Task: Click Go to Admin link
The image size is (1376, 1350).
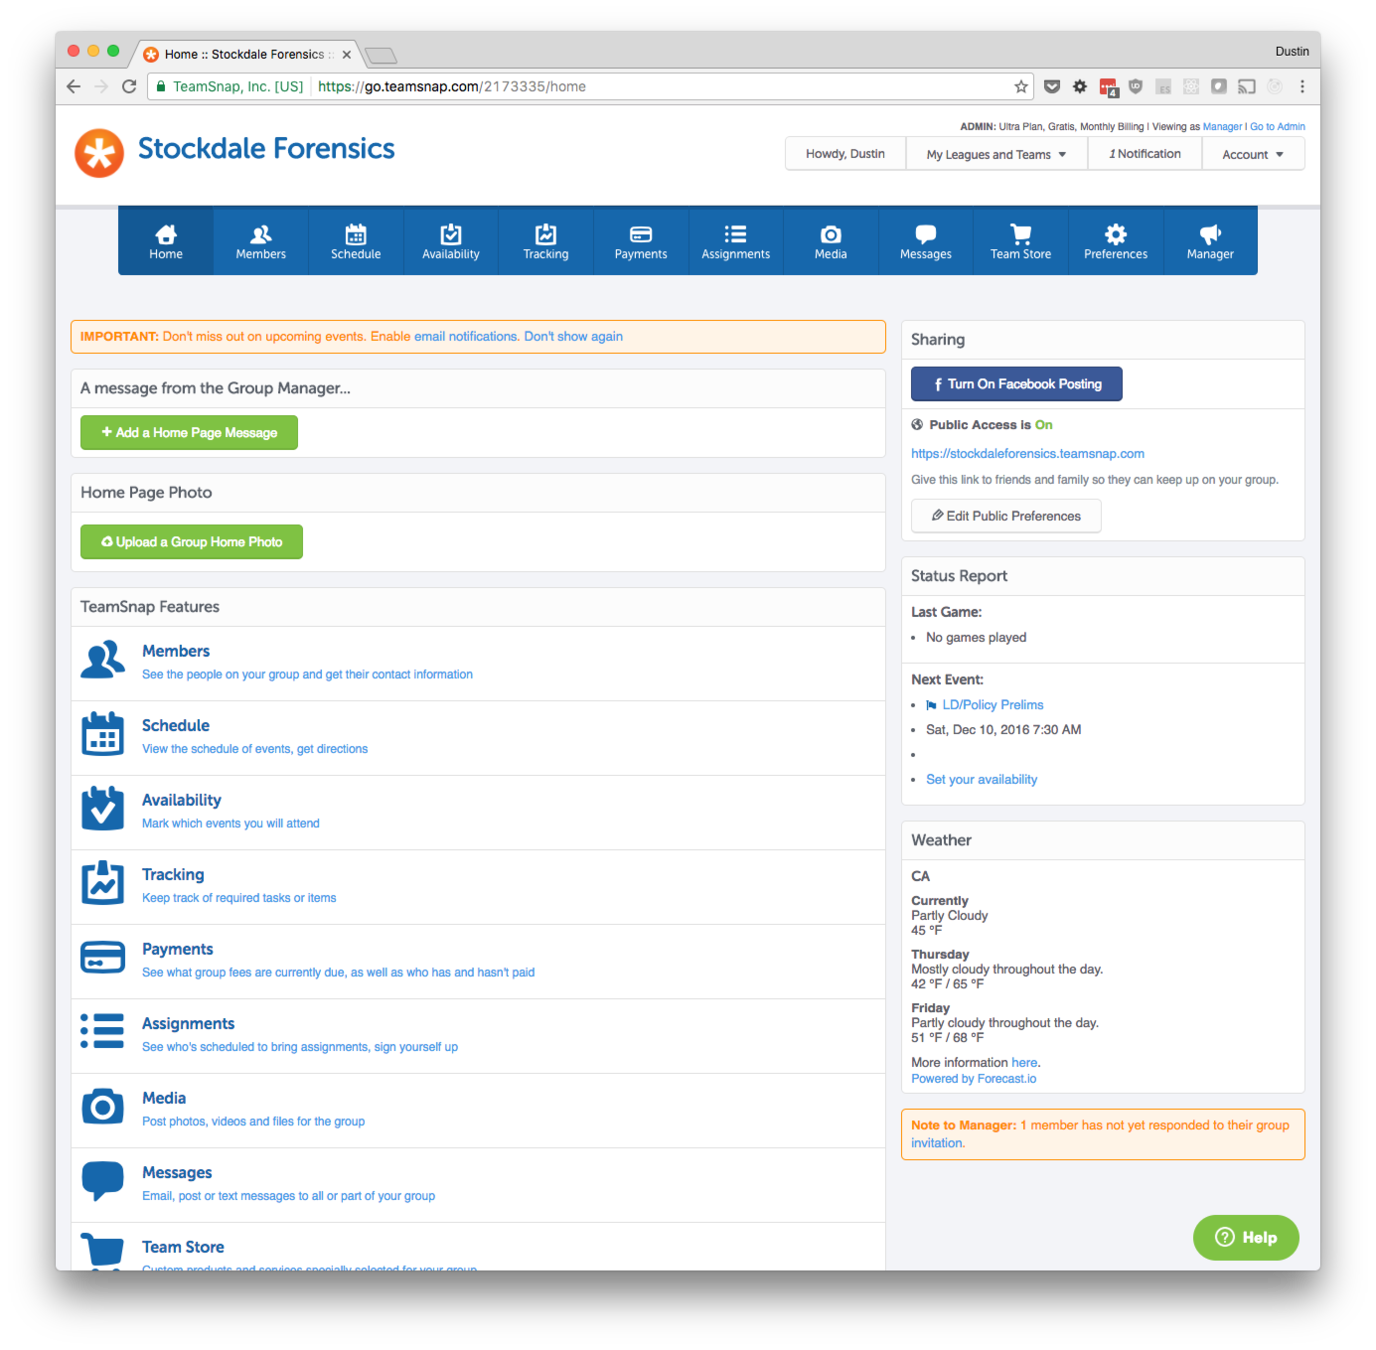Action: [x=1277, y=127]
